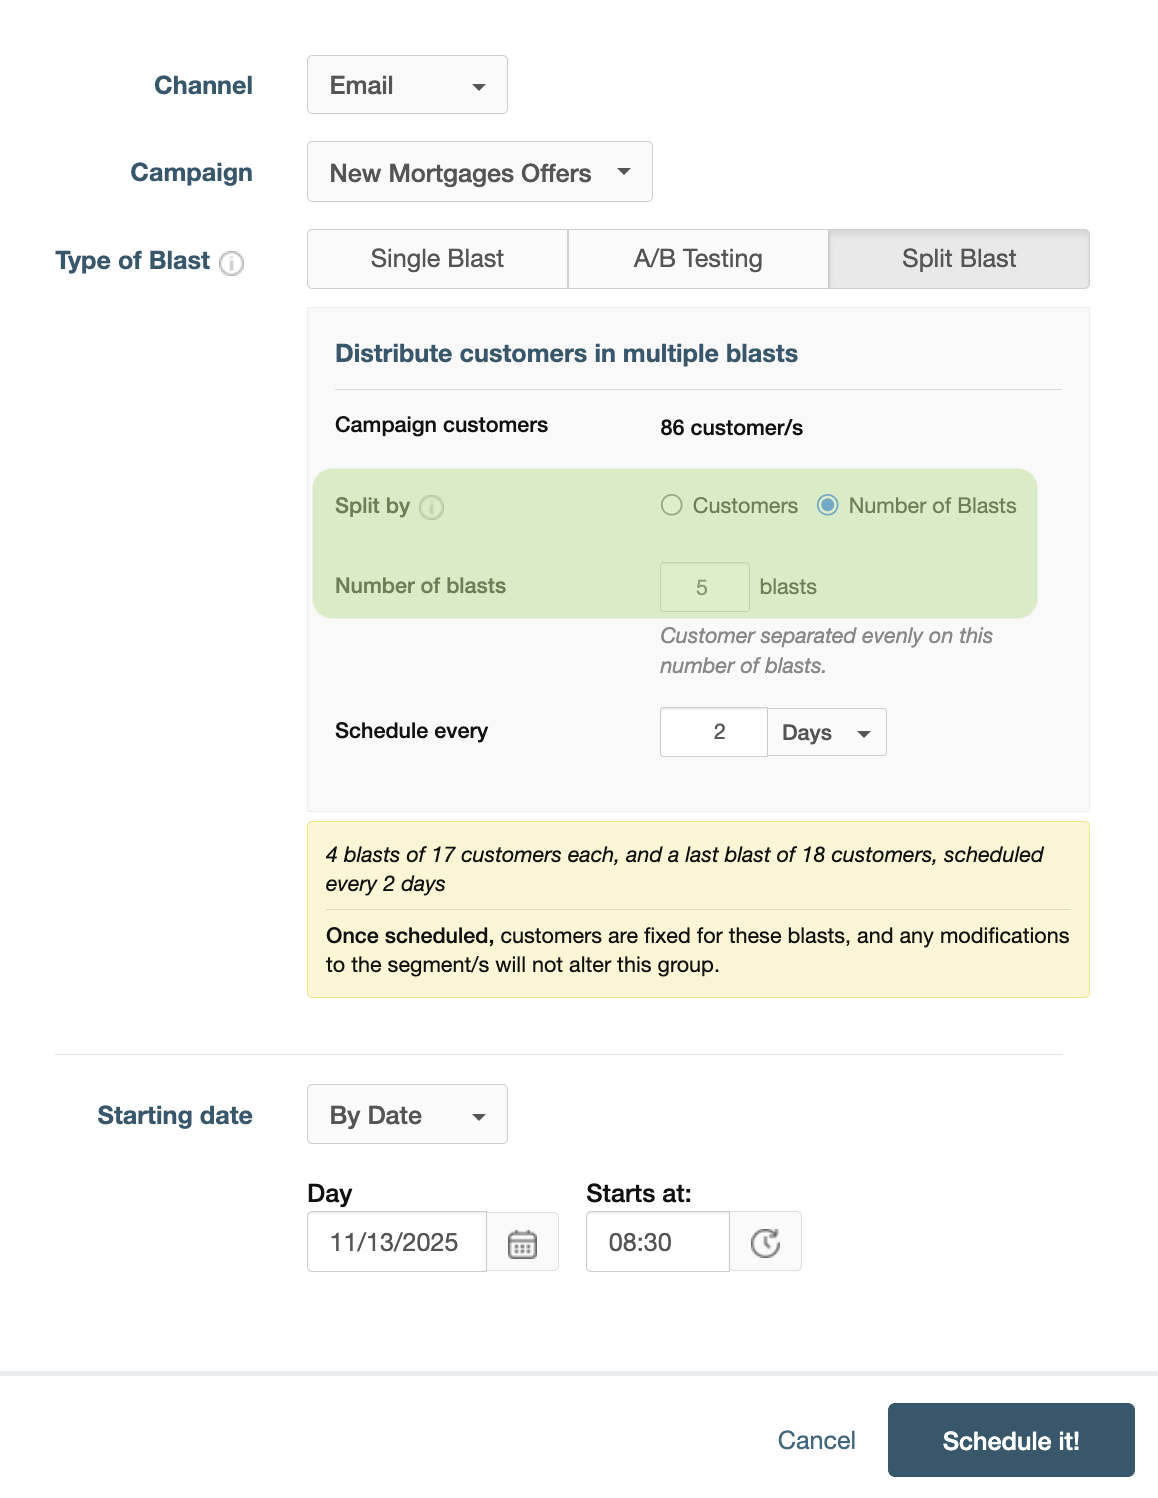Open the Channel Email dropdown
Viewport: 1158px width, 1498px height.
pos(407,85)
